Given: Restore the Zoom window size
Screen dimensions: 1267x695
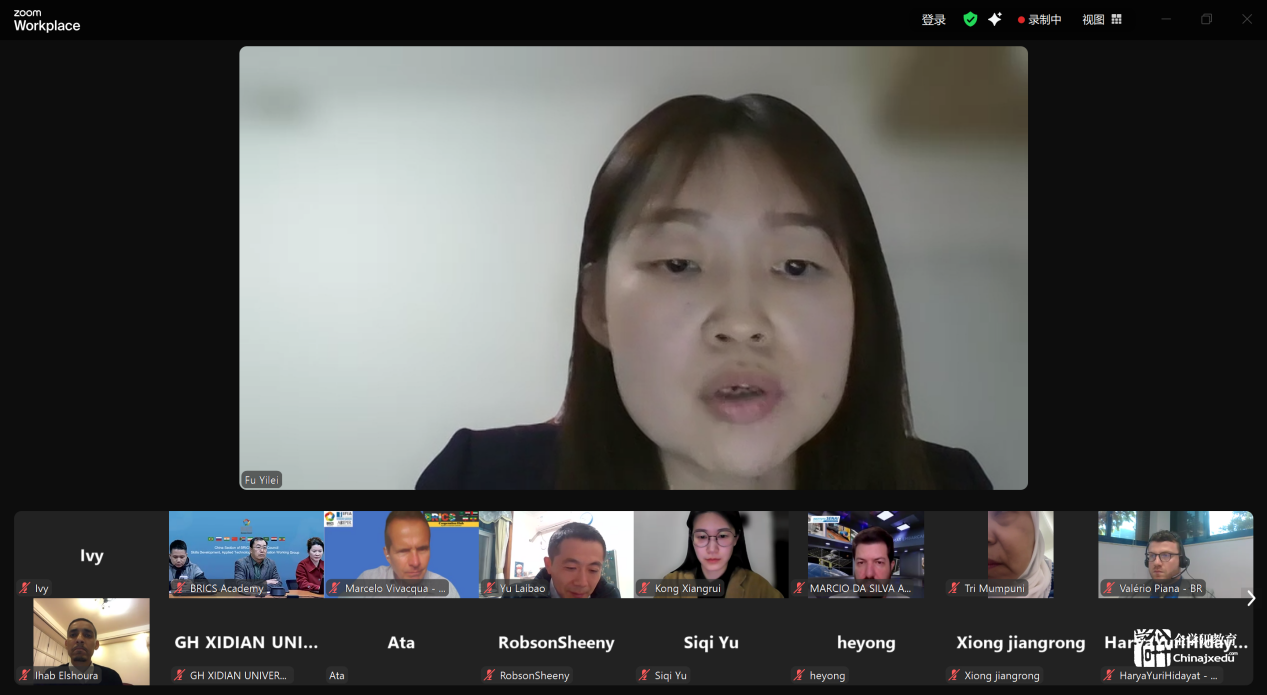Looking at the screenshot, I should point(1206,19).
